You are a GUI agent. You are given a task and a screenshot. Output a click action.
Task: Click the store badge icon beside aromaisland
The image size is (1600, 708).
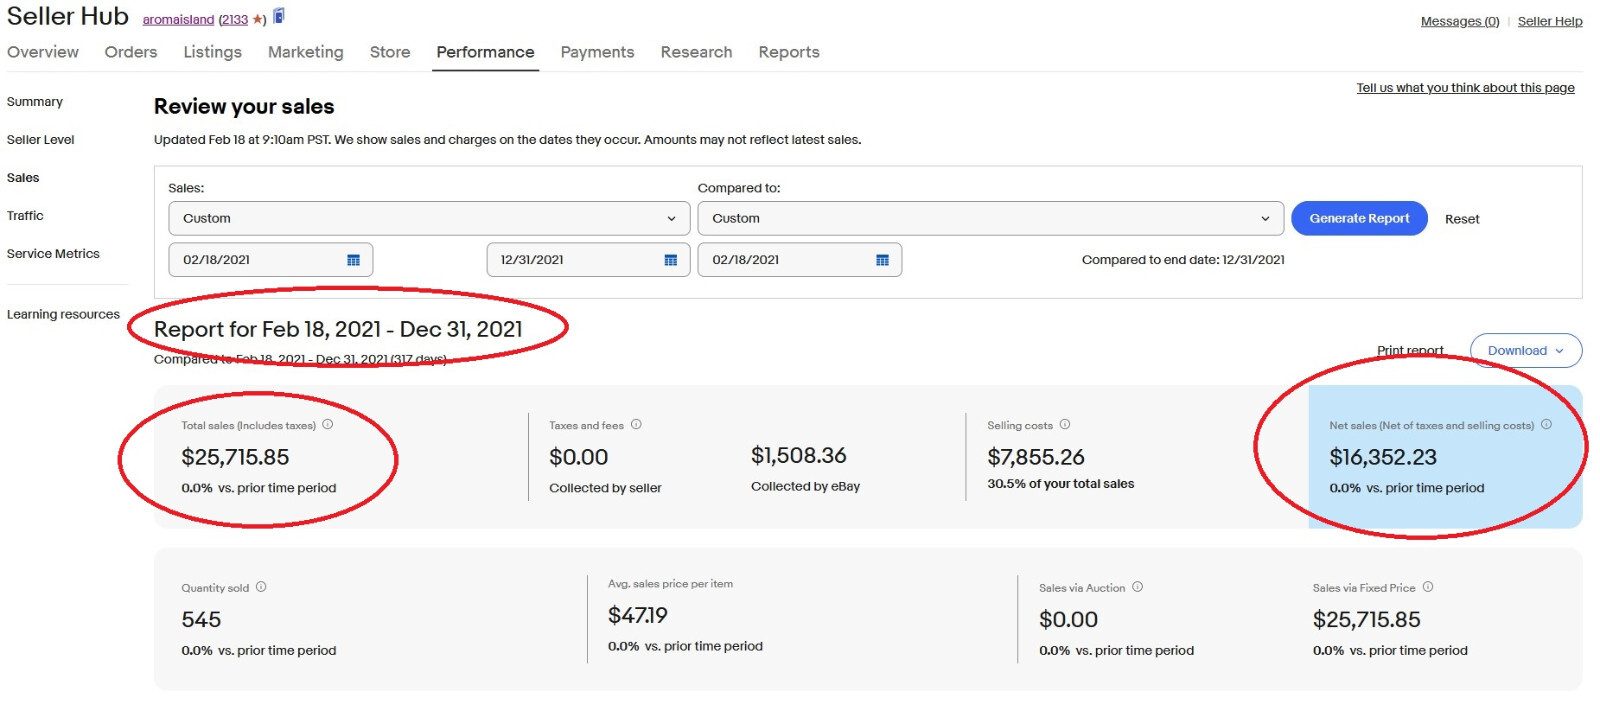(279, 16)
